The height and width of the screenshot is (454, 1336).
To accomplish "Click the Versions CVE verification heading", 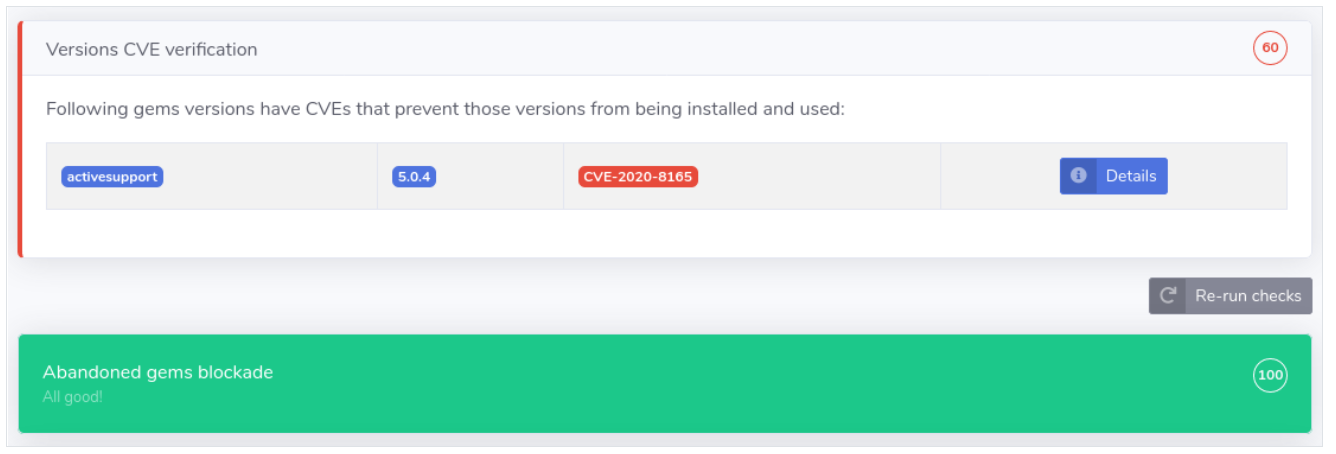I will pyautogui.click(x=151, y=49).
